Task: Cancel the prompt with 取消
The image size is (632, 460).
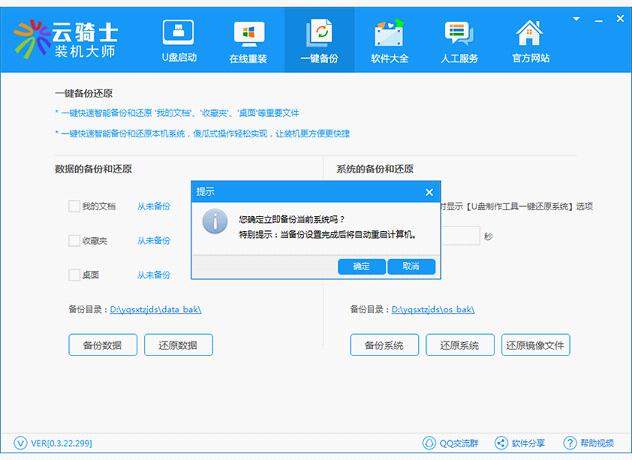Action: click(411, 267)
